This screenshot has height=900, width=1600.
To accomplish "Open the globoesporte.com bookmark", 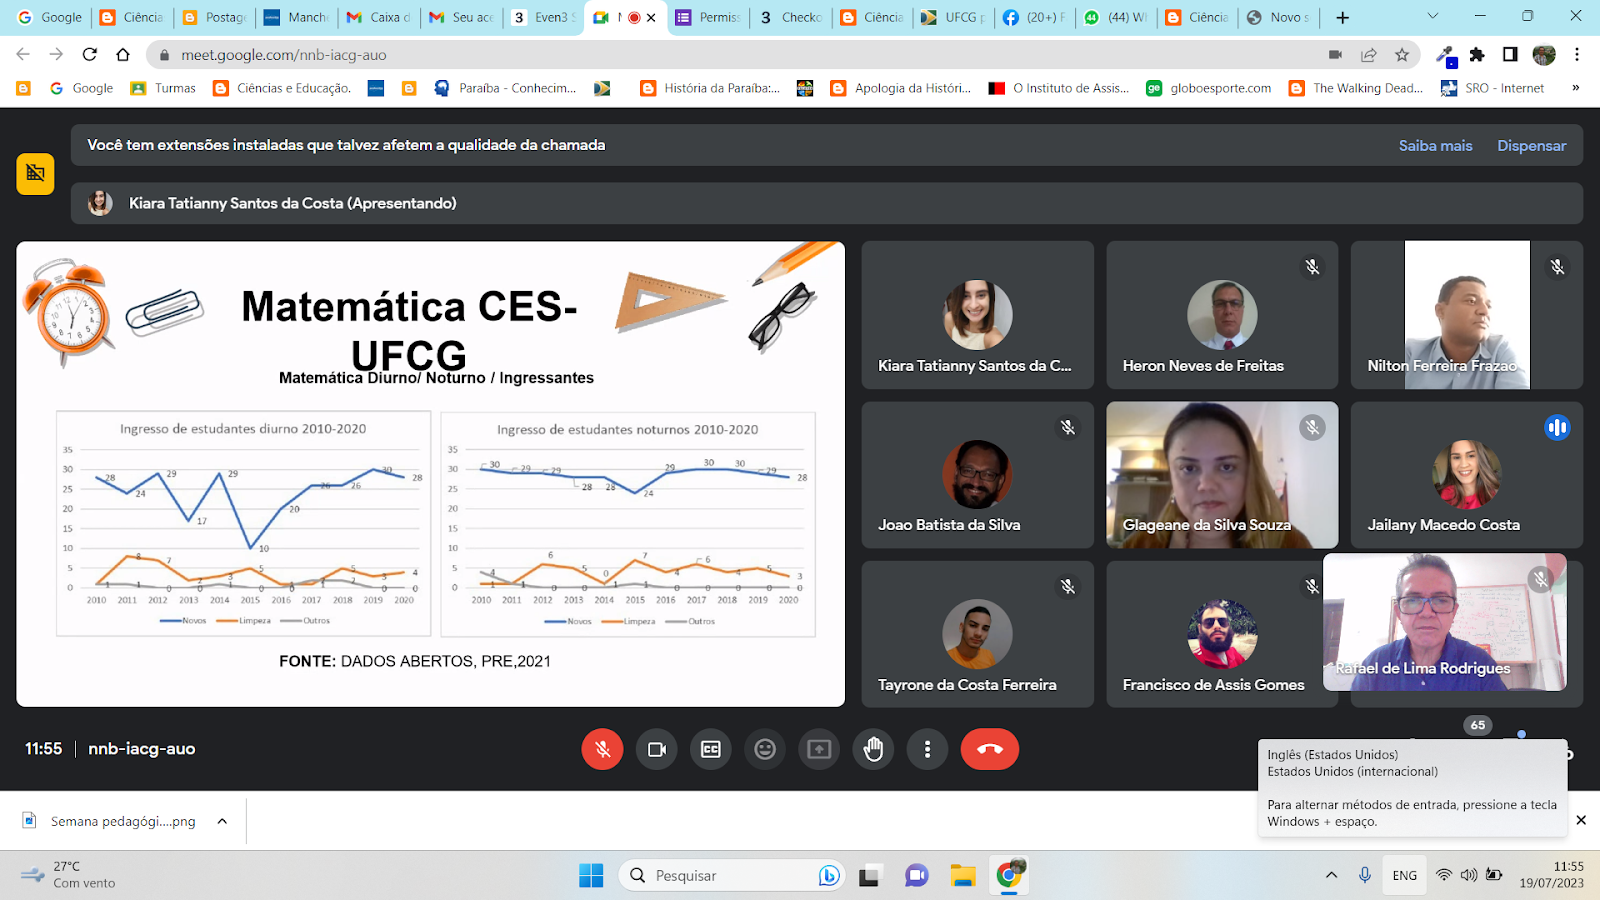I will (1209, 88).
